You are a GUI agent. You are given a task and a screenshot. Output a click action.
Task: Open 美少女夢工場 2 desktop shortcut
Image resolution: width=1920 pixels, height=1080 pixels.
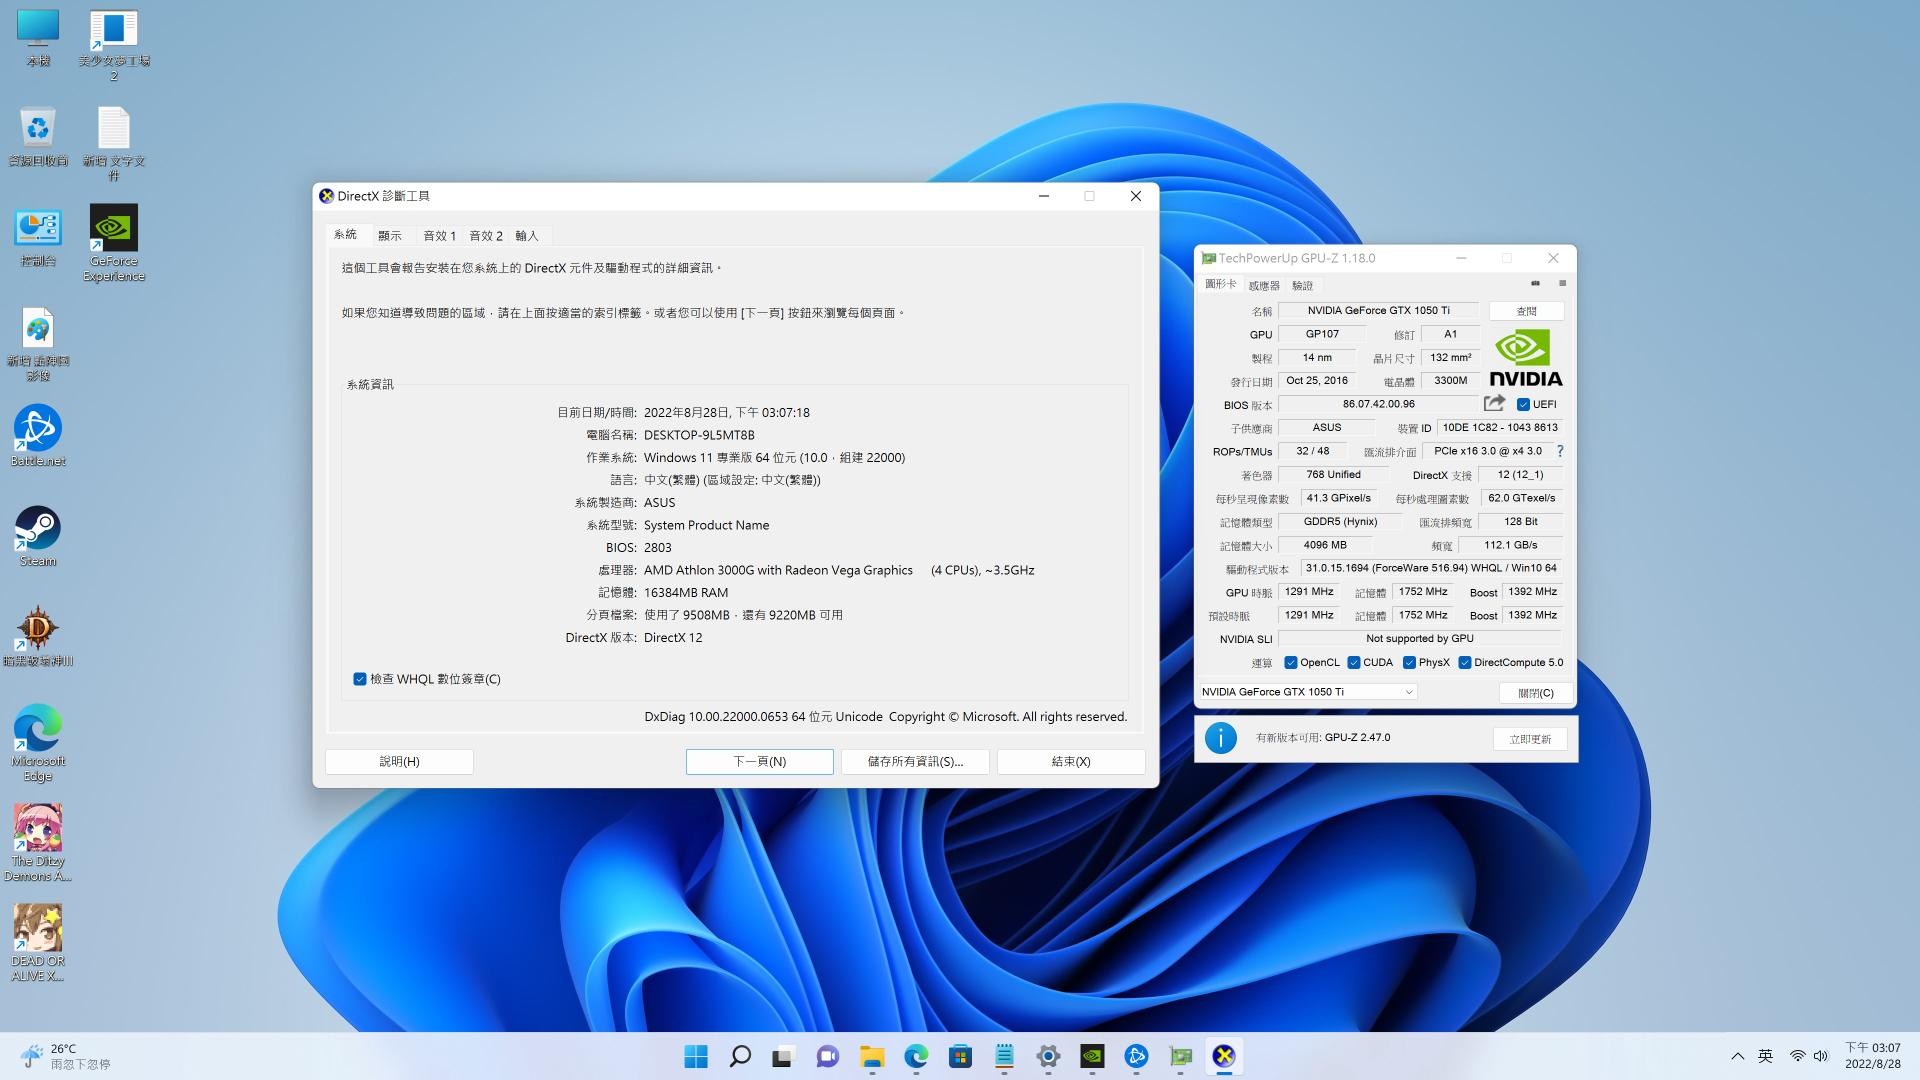coord(114,45)
